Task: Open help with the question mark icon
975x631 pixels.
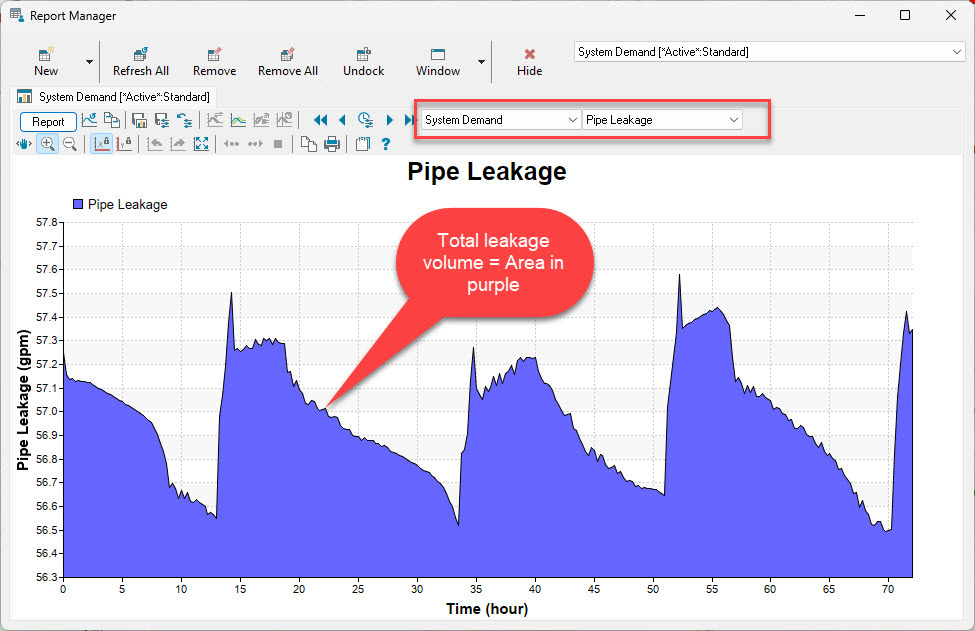Action: (386, 144)
